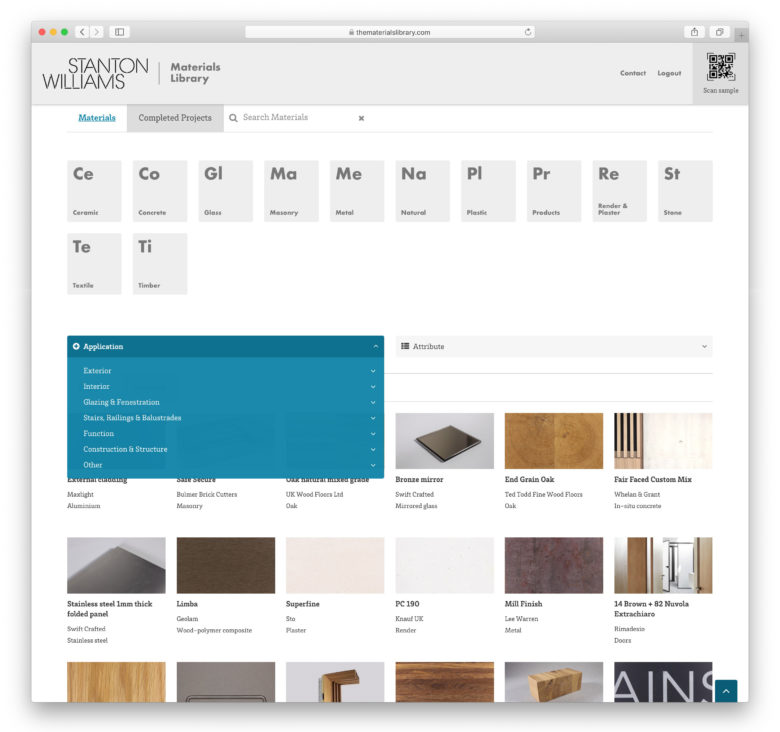Switch to the Materials tab
Screen dimensions: 780x732
[x=97, y=118]
